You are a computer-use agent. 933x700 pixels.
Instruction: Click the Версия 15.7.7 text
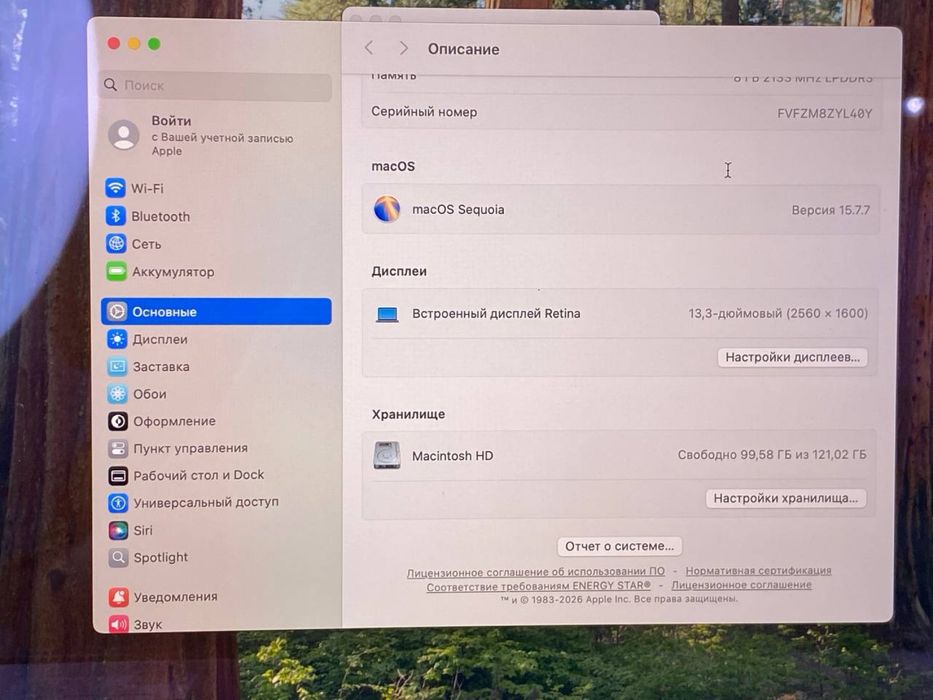(831, 210)
